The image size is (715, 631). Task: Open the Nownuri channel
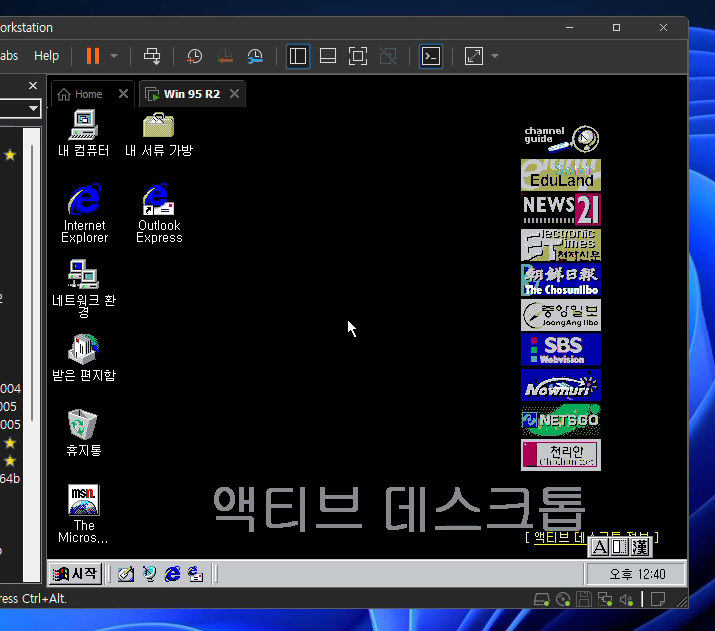click(561, 385)
